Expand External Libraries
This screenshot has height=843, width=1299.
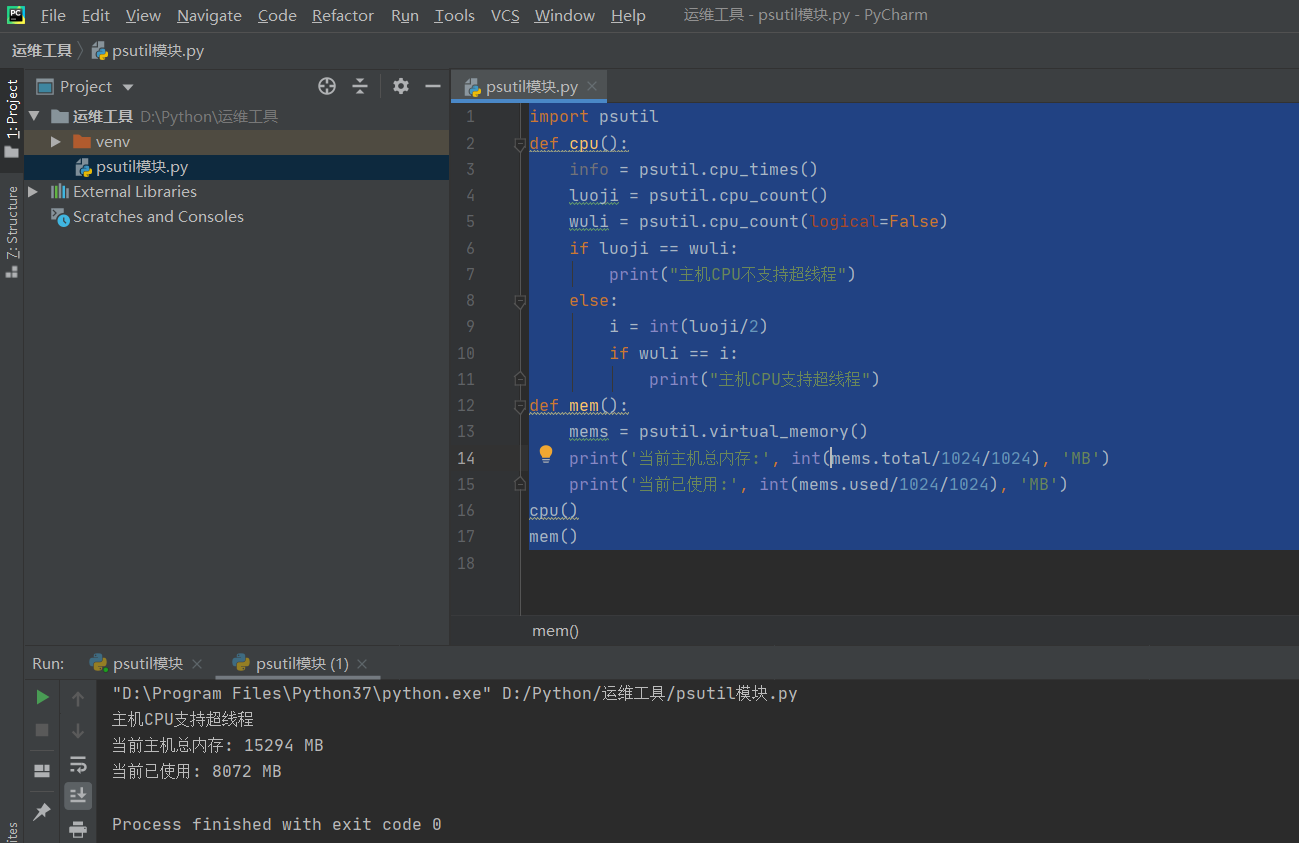(x=31, y=191)
